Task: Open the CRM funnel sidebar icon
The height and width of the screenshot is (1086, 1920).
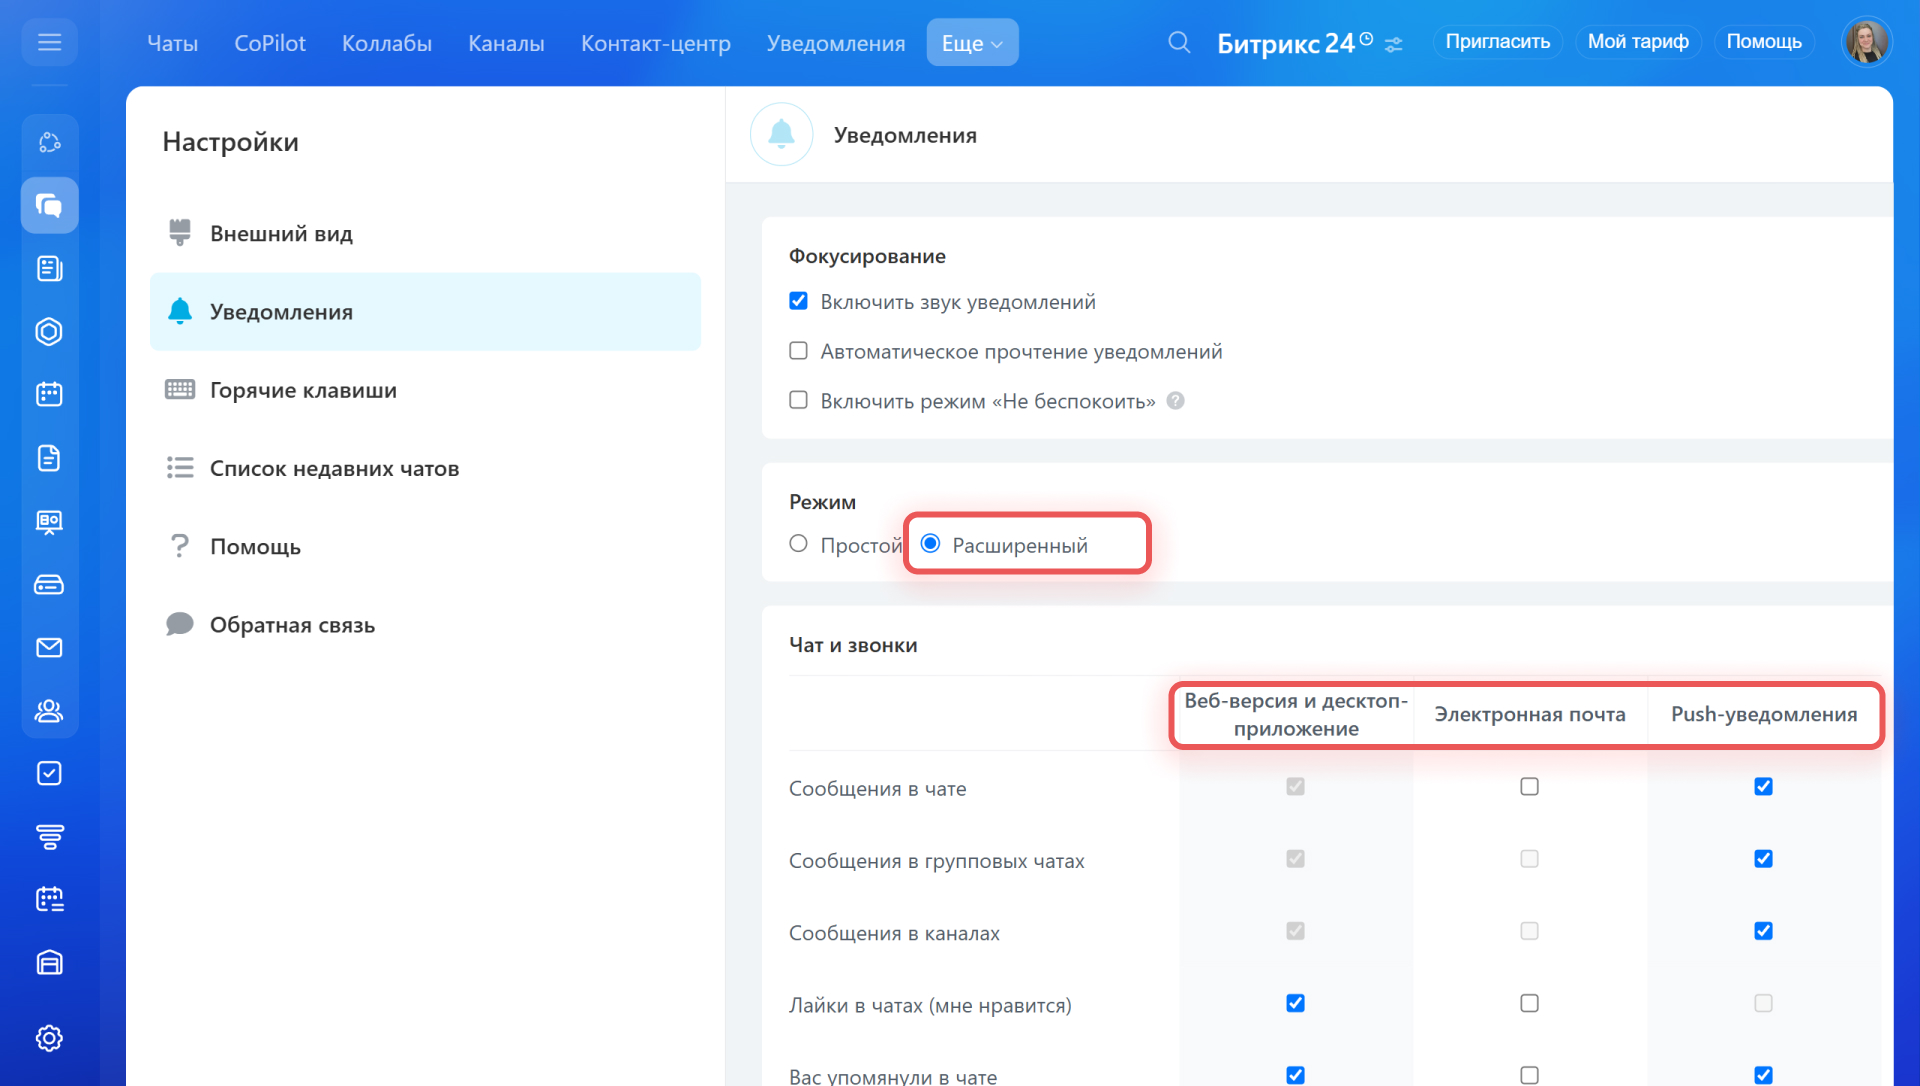Action: tap(49, 836)
